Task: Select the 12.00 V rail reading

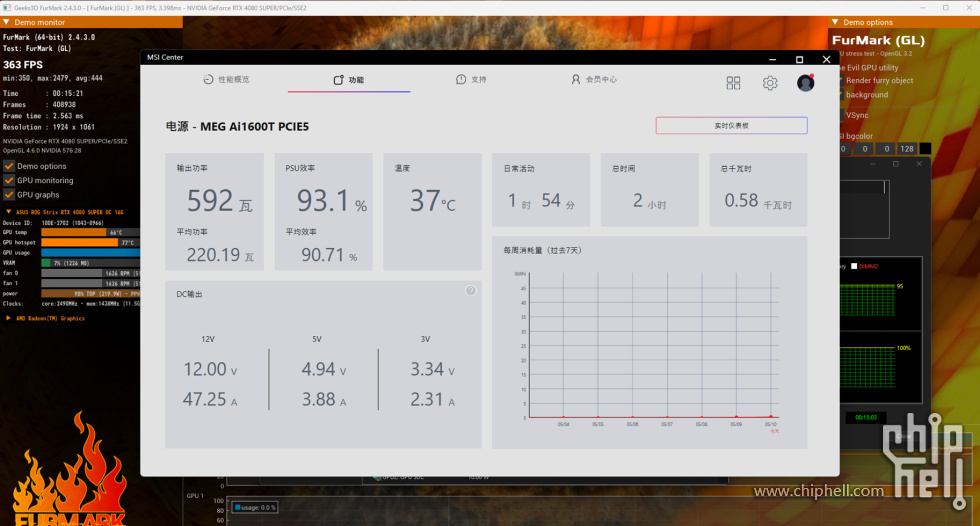Action: point(211,369)
